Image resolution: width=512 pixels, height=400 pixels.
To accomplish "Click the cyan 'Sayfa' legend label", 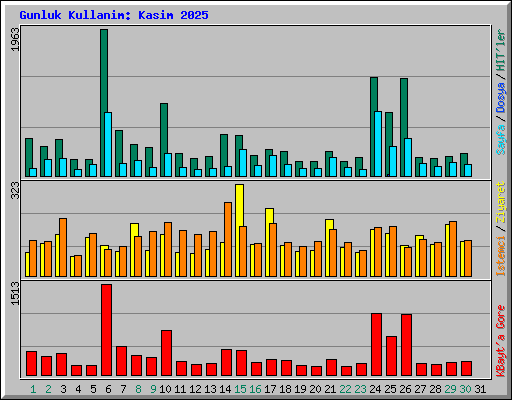I will point(501,140).
